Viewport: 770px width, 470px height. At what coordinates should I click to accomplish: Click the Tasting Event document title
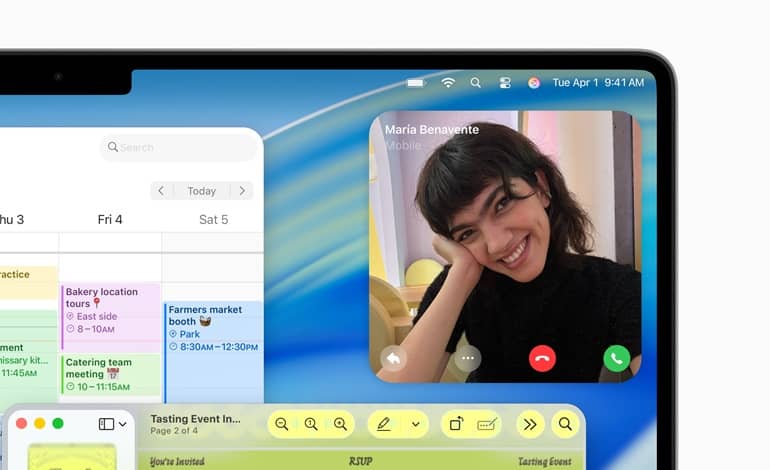(x=195, y=419)
